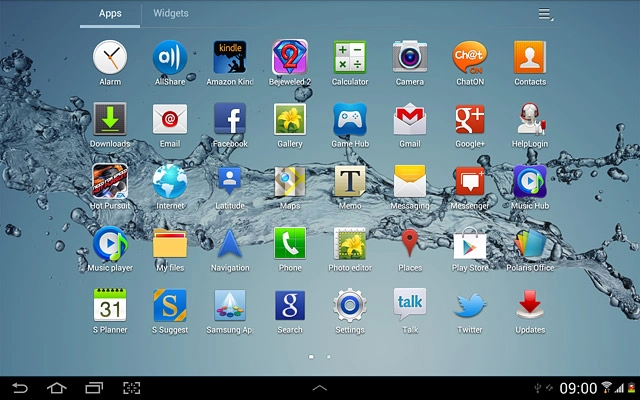Open quick settings from the clock

pos(578,388)
